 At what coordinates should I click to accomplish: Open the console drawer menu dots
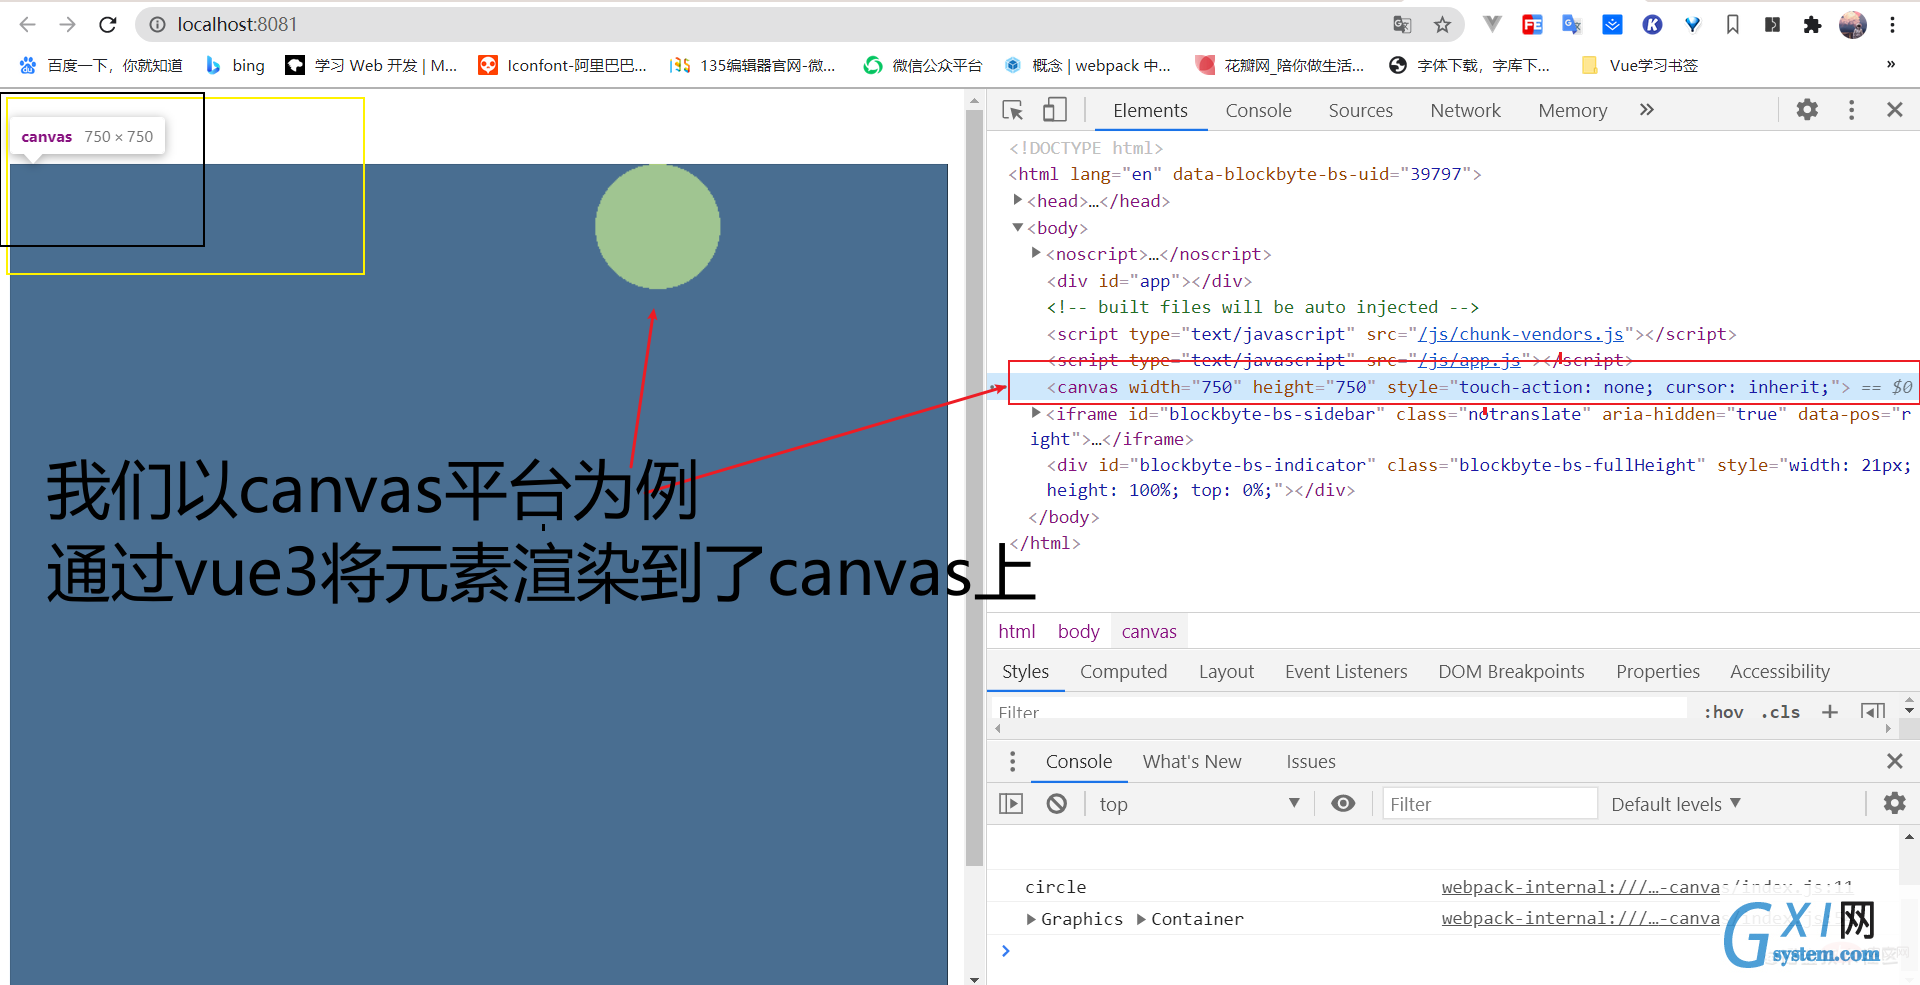click(1012, 761)
